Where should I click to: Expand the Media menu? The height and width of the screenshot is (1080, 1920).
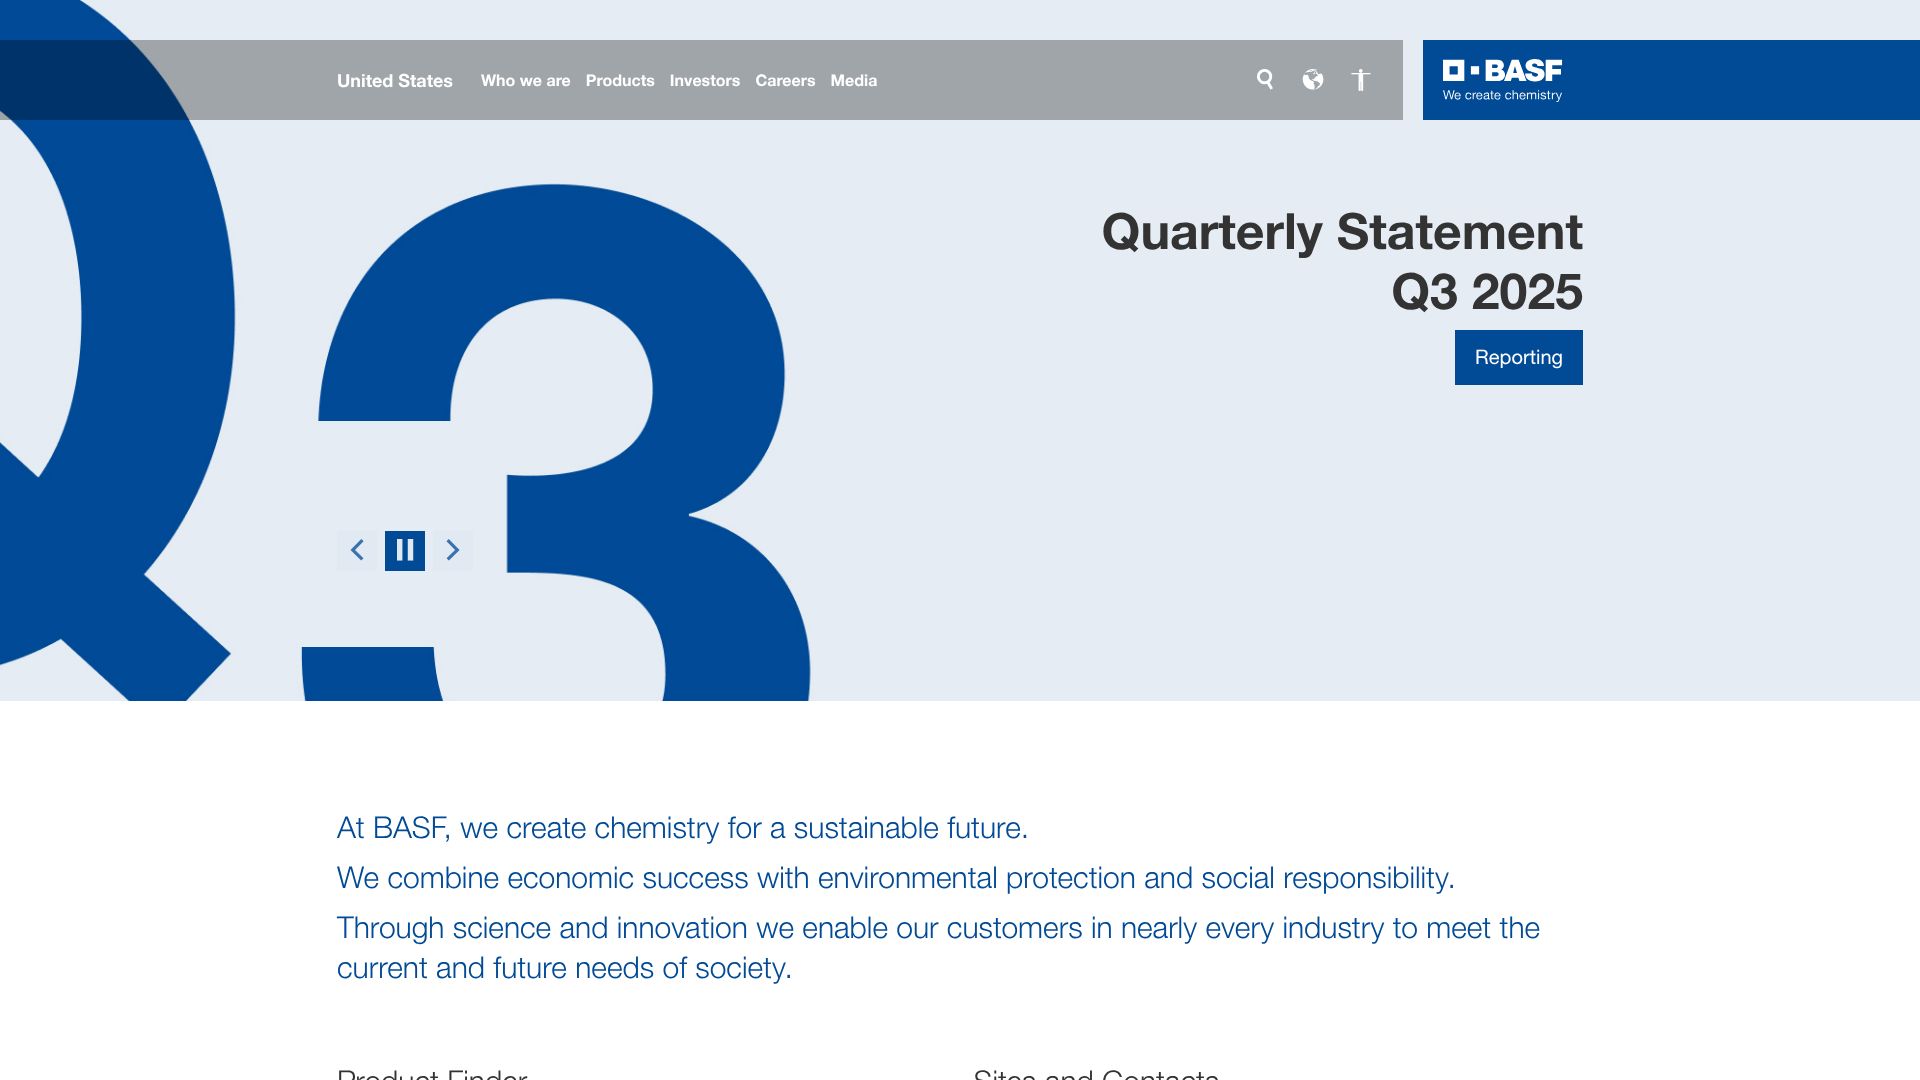tap(853, 81)
